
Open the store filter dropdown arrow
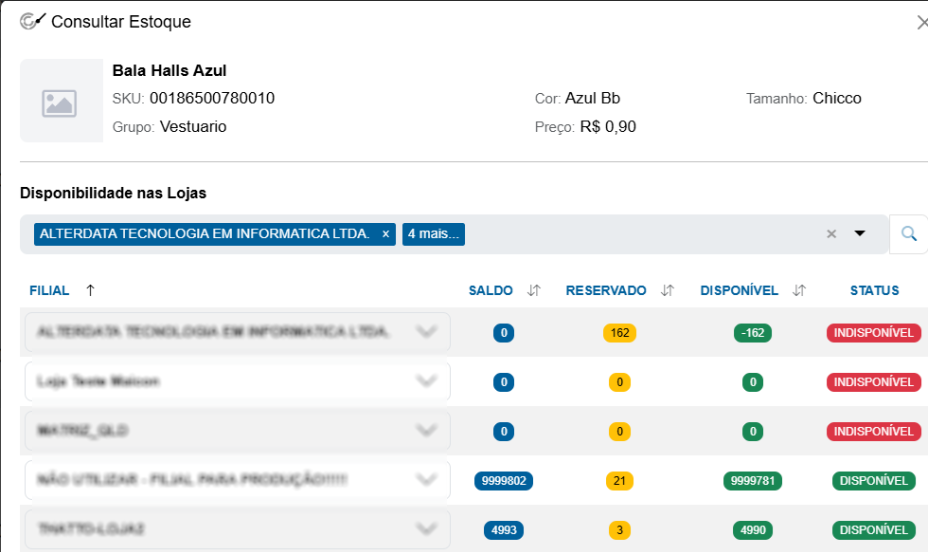tap(860, 233)
